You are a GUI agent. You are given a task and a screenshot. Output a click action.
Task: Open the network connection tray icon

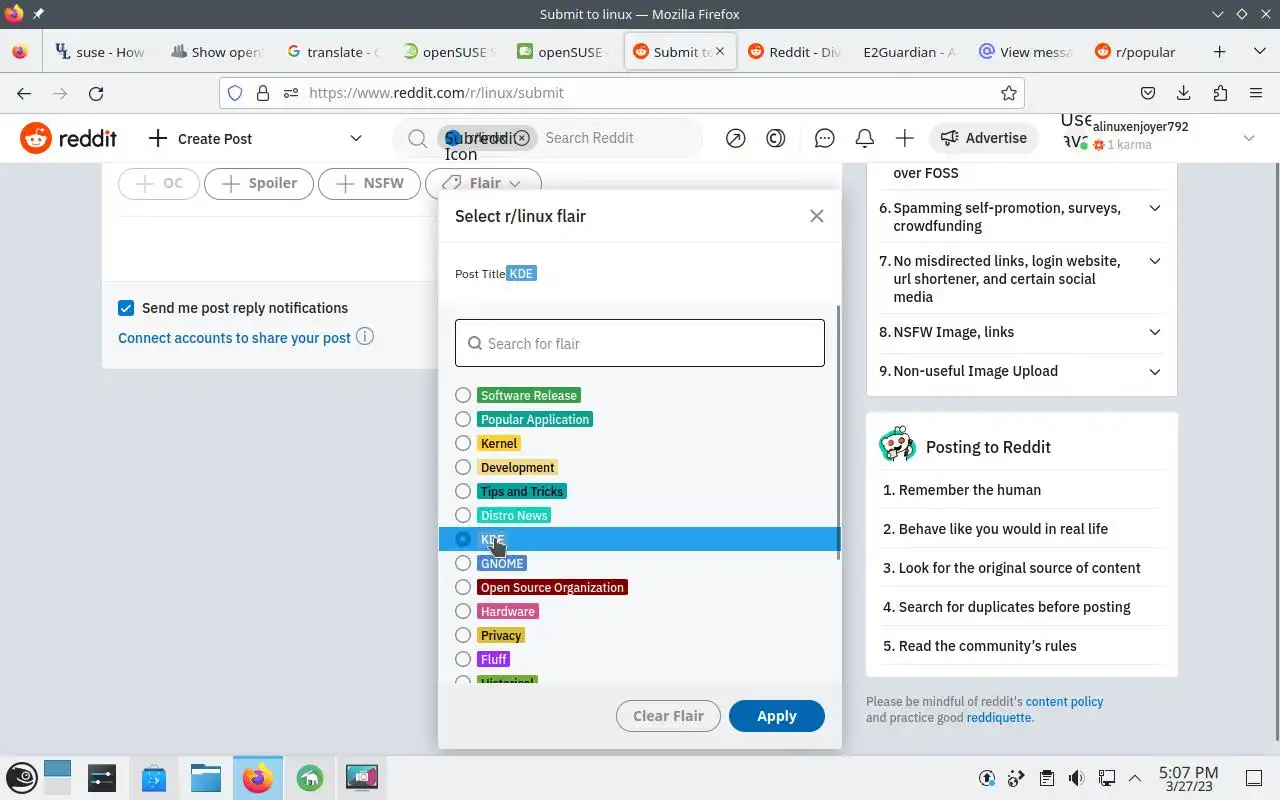(1106, 778)
